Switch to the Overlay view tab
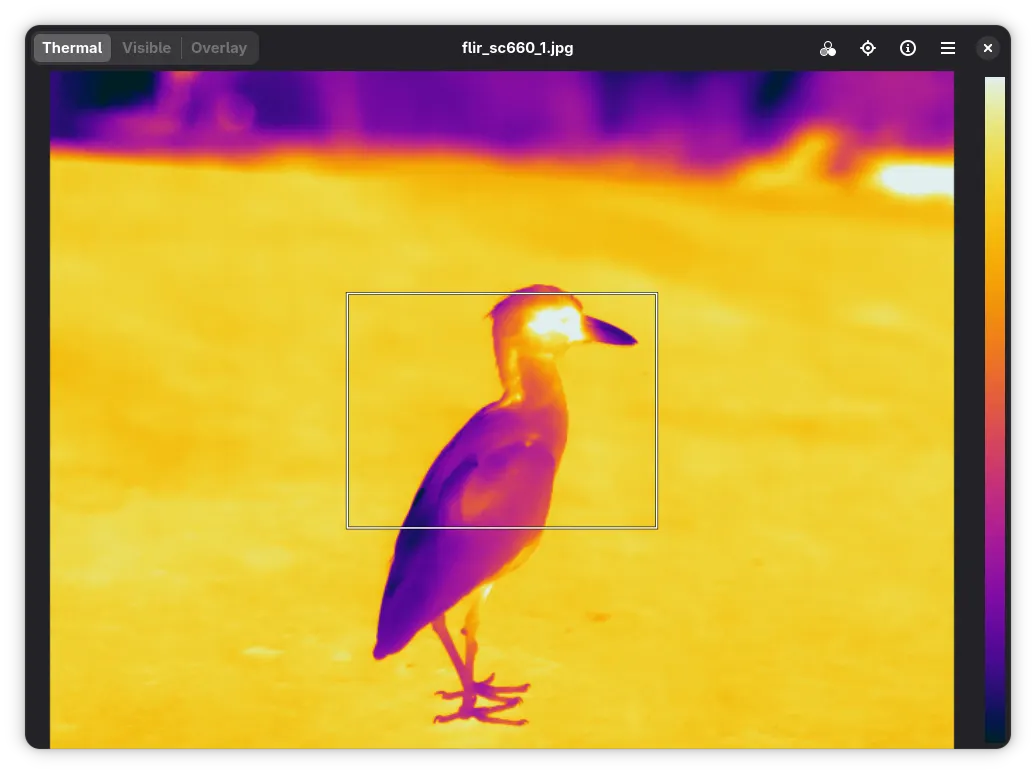Image resolution: width=1036 pixels, height=774 pixels. (x=219, y=48)
